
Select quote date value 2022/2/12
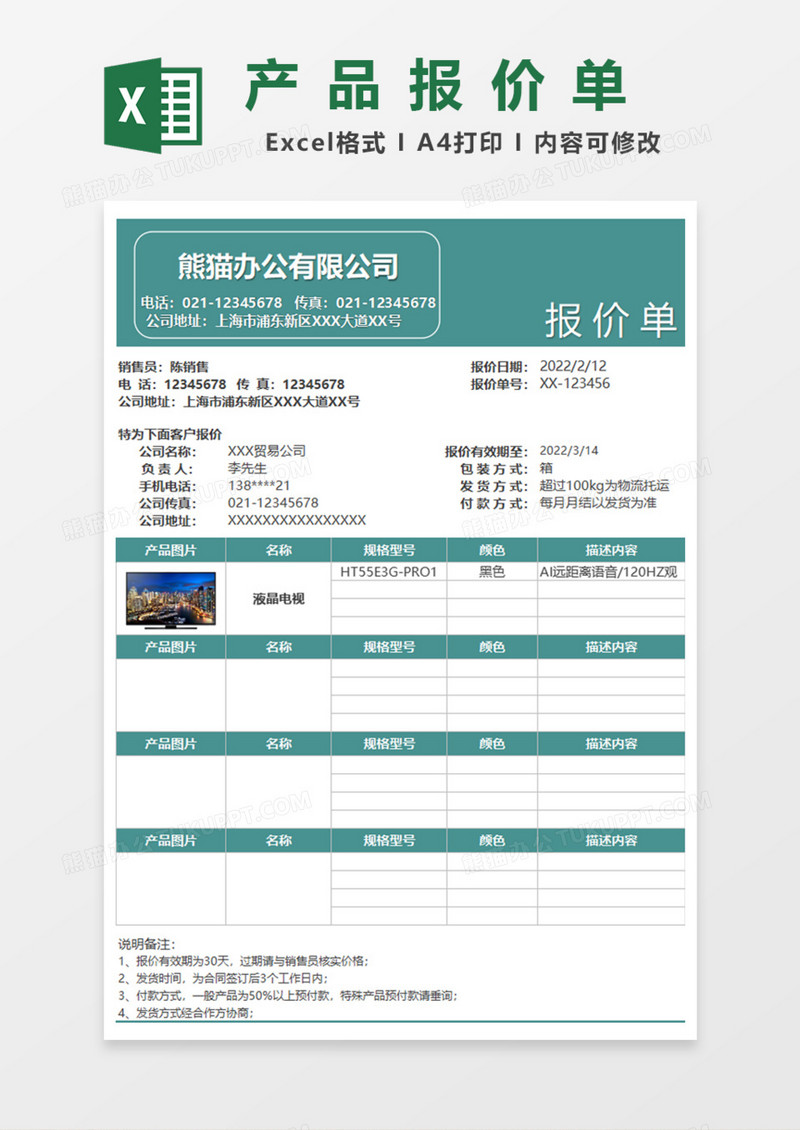tap(573, 366)
